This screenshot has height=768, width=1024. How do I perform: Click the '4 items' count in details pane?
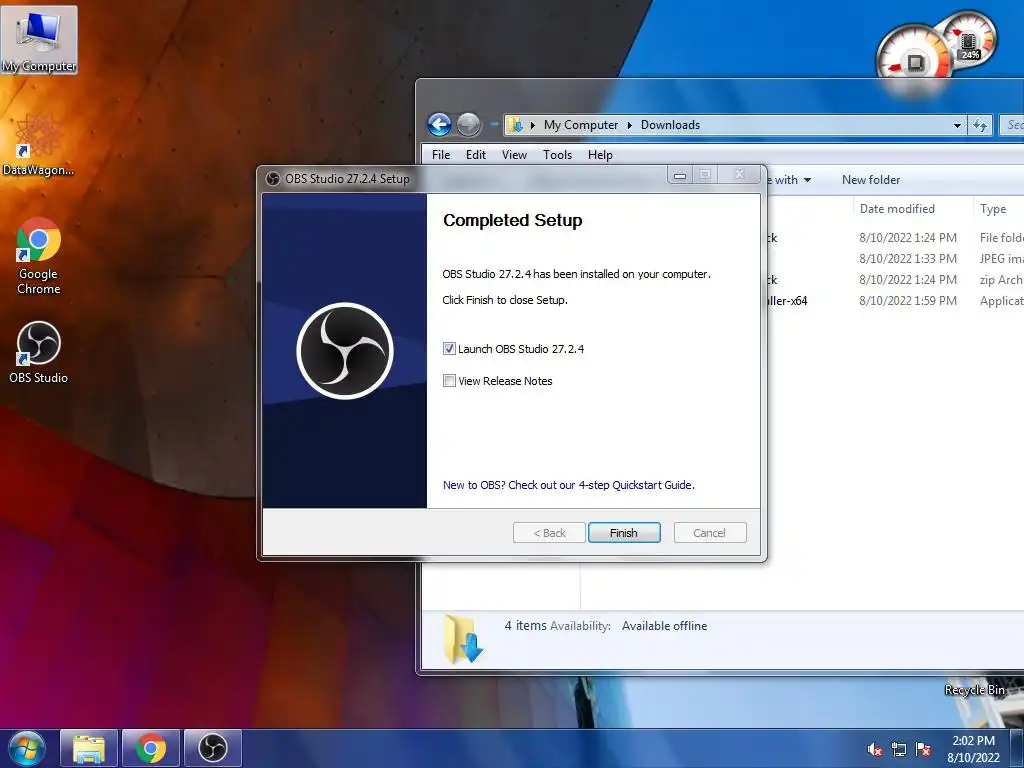pos(525,626)
